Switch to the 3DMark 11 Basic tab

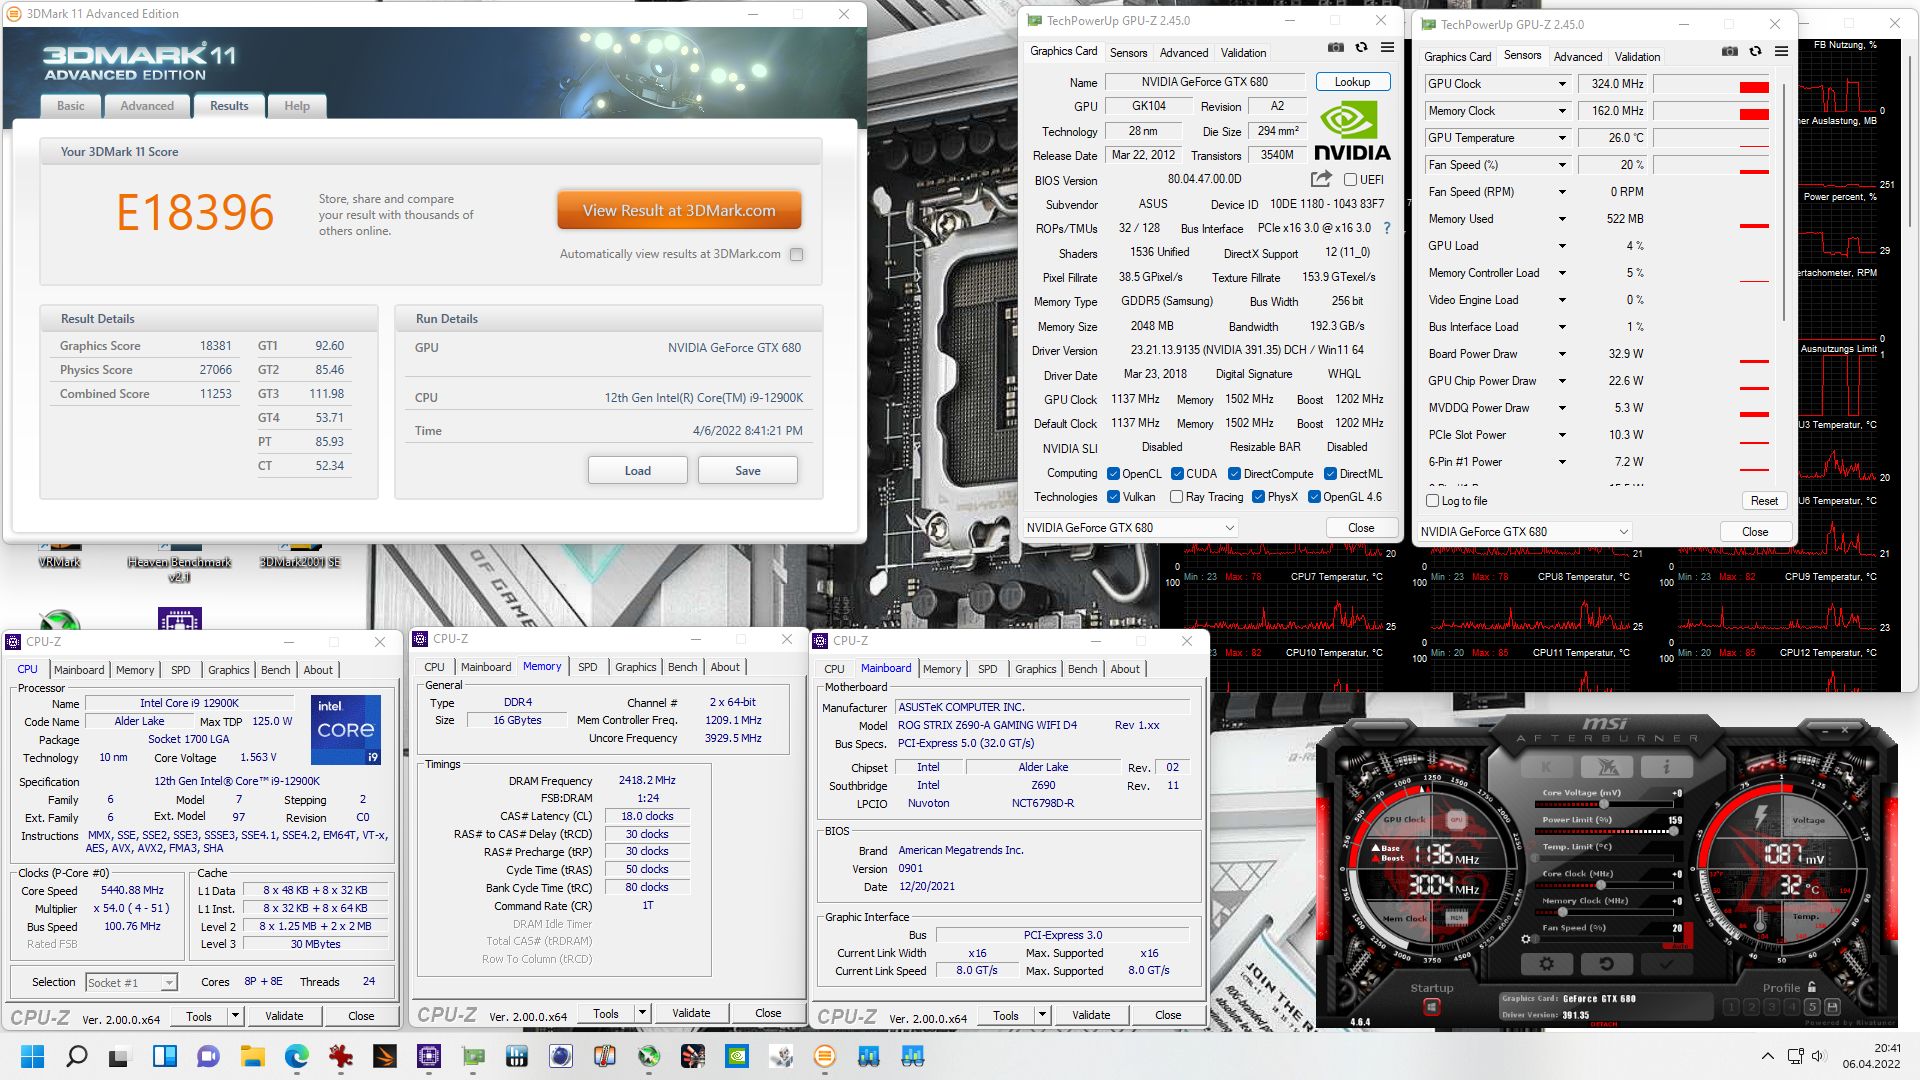tap(70, 106)
